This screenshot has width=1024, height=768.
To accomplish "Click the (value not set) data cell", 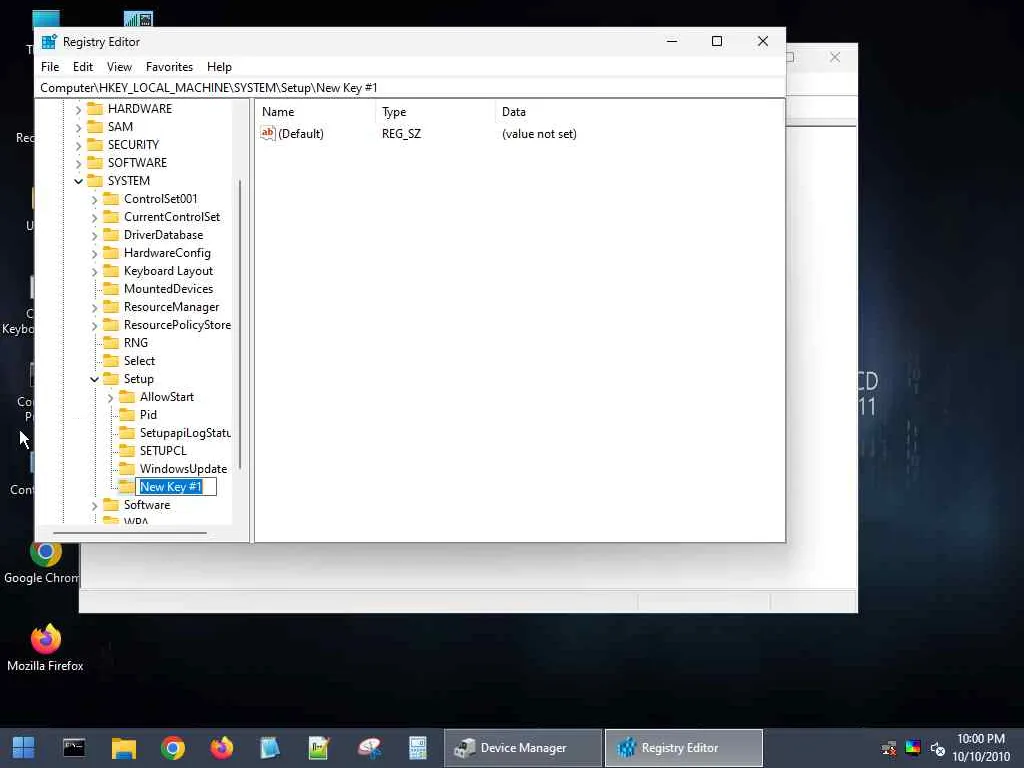I will coord(539,134).
